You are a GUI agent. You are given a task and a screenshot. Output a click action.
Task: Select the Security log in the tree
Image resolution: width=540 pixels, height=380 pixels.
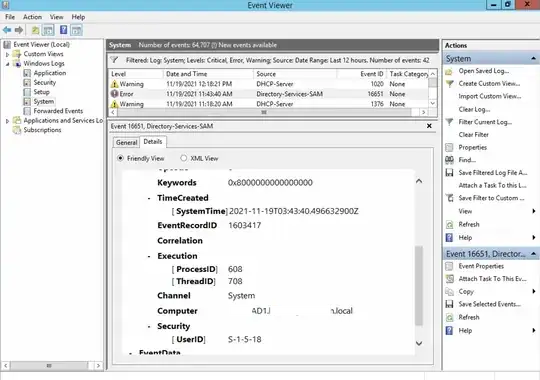click(45, 82)
